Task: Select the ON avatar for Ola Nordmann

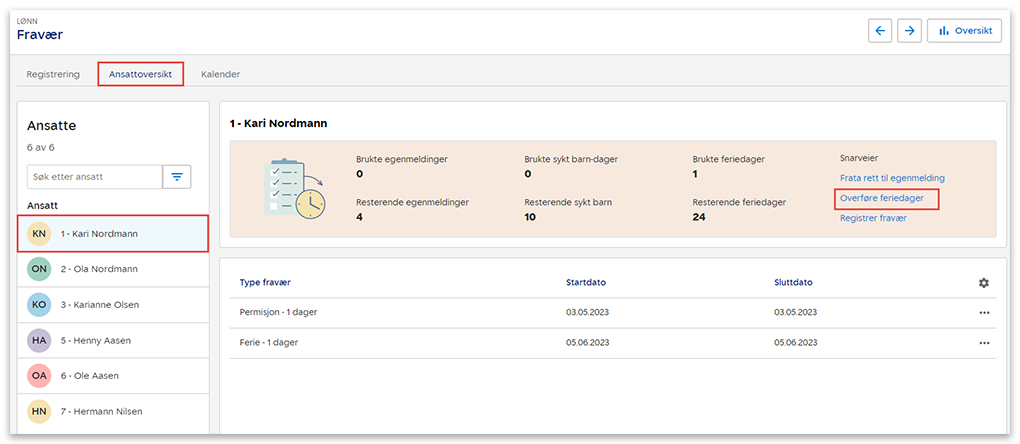Action: point(39,269)
